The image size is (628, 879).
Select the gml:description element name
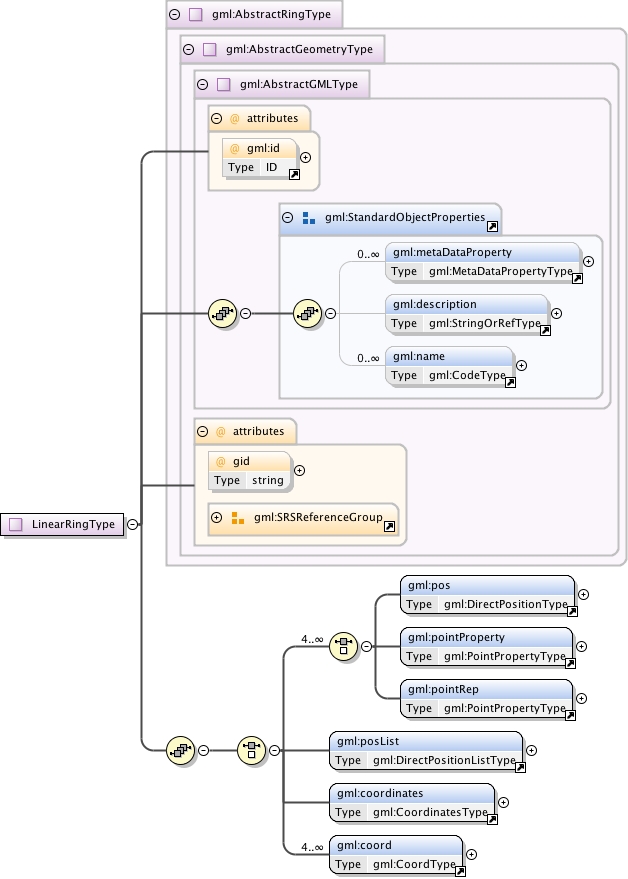[435, 304]
